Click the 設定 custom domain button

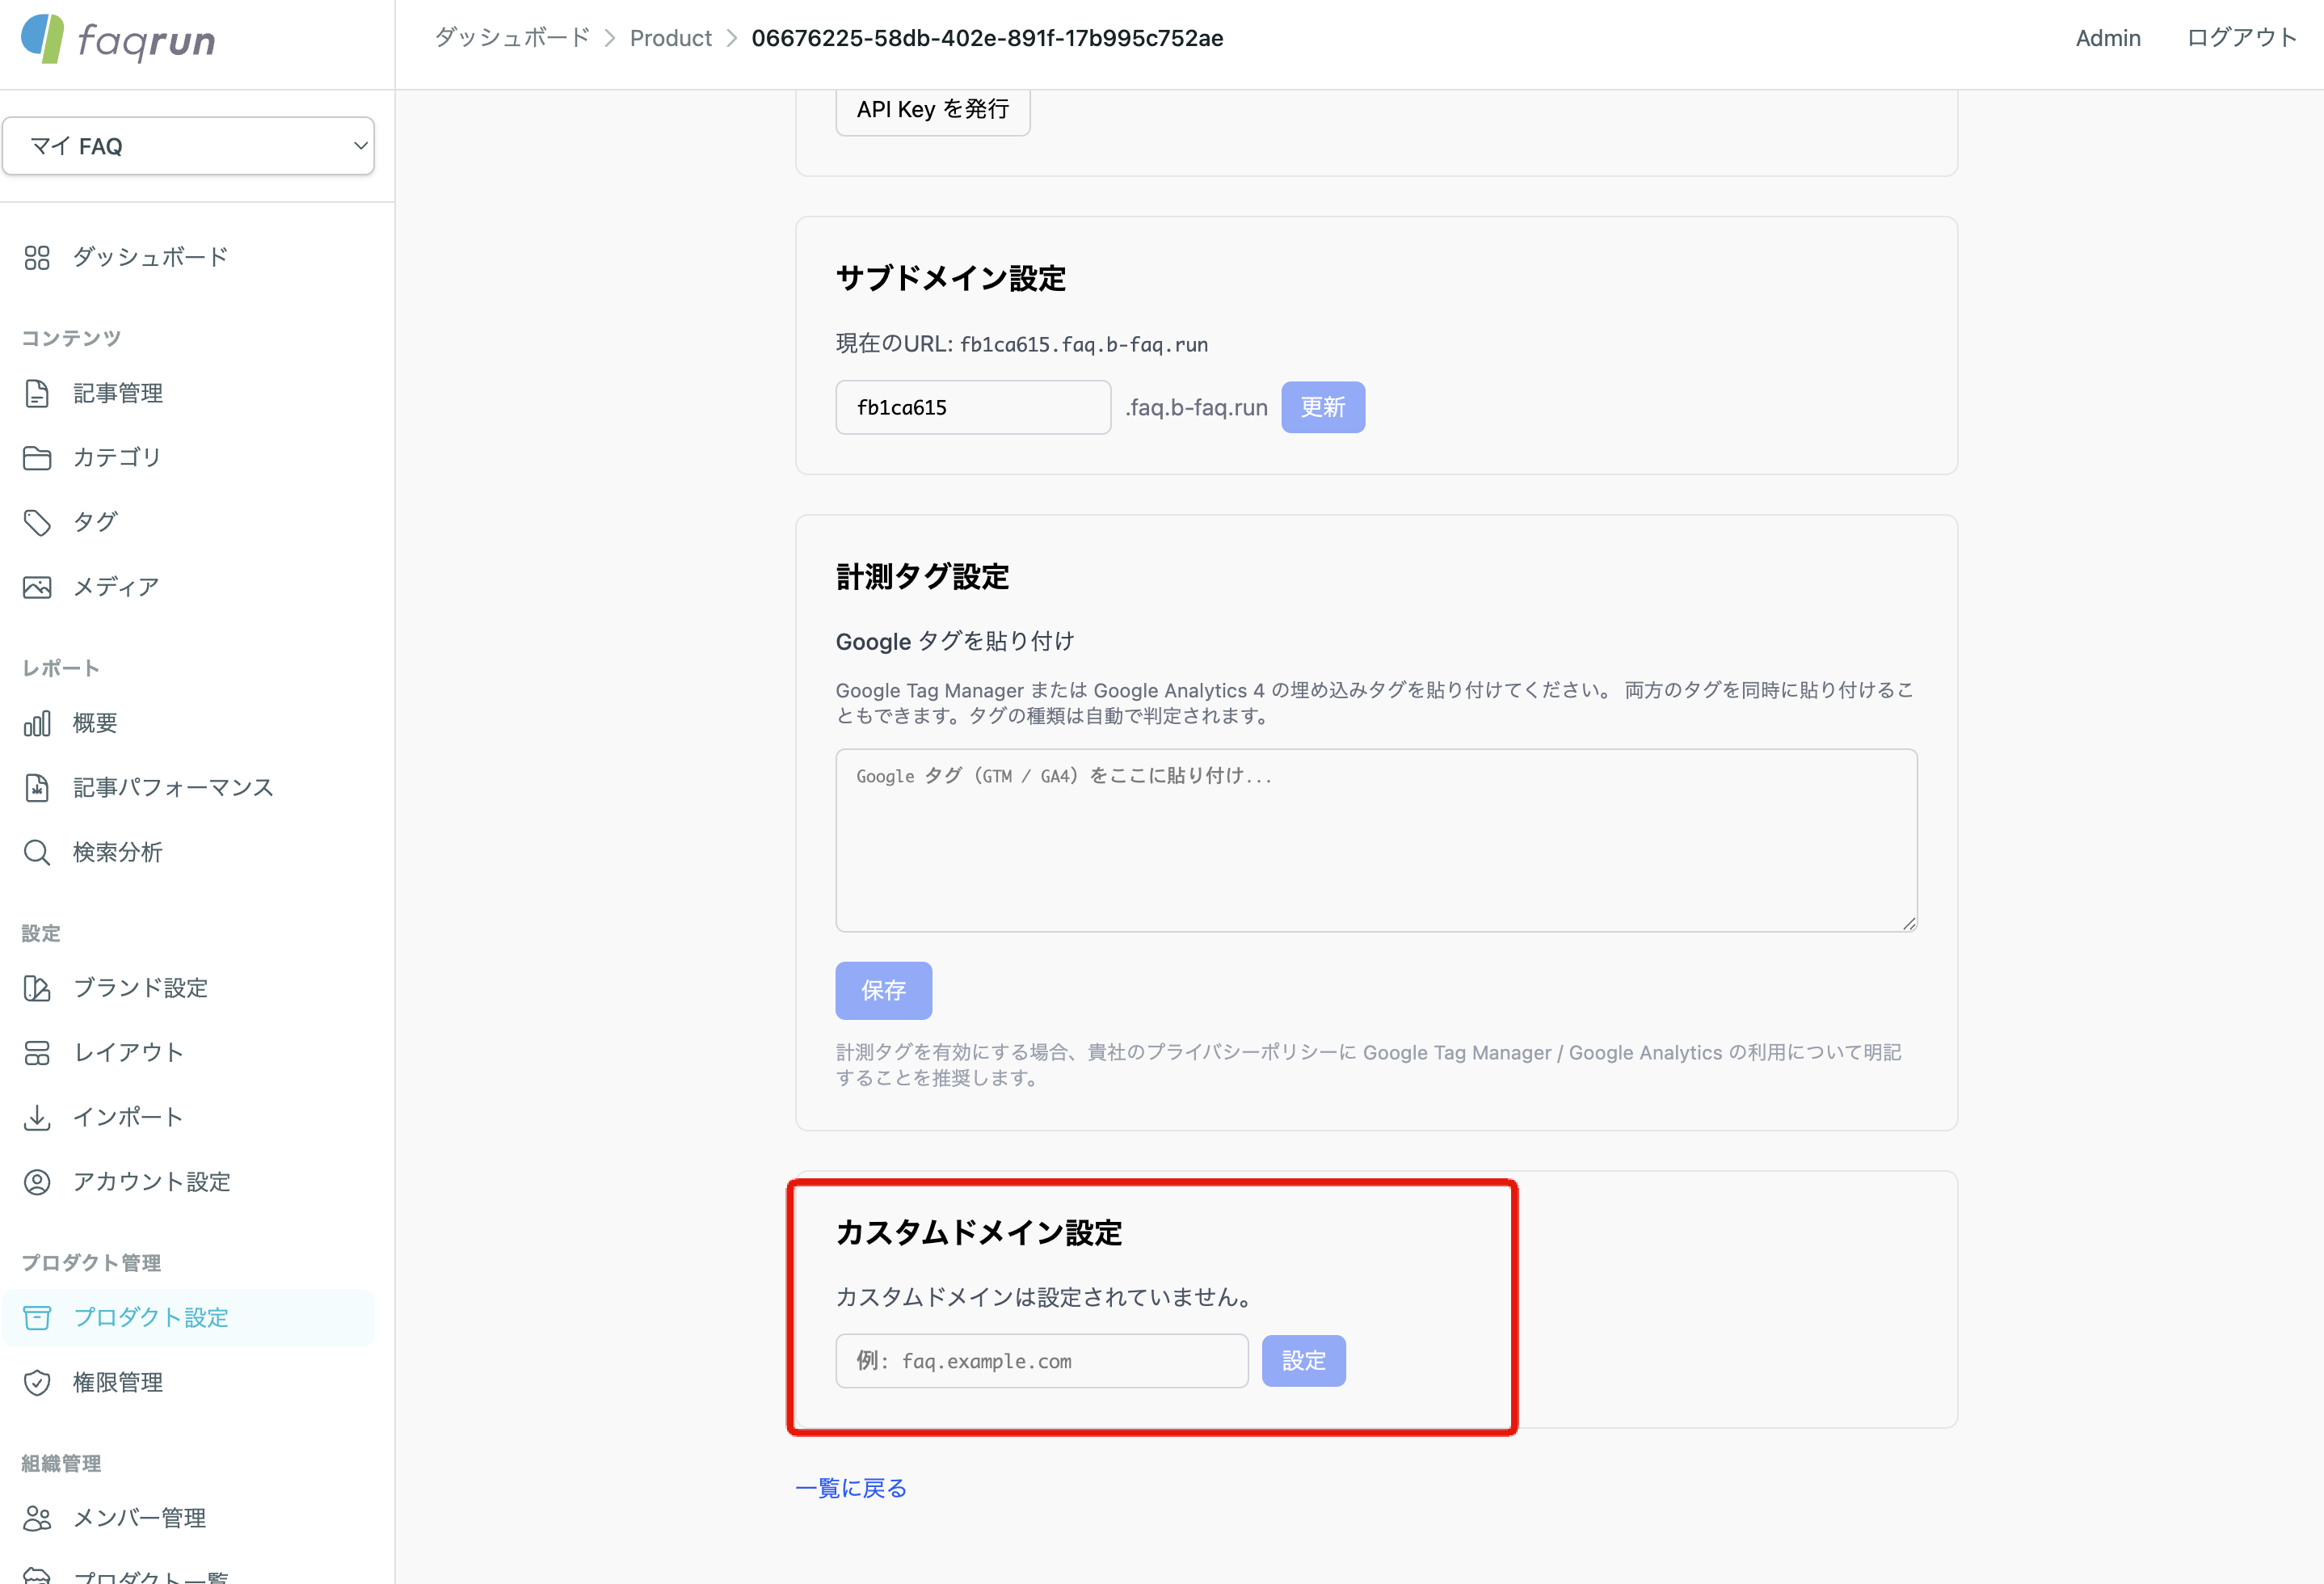pyautogui.click(x=1304, y=1361)
